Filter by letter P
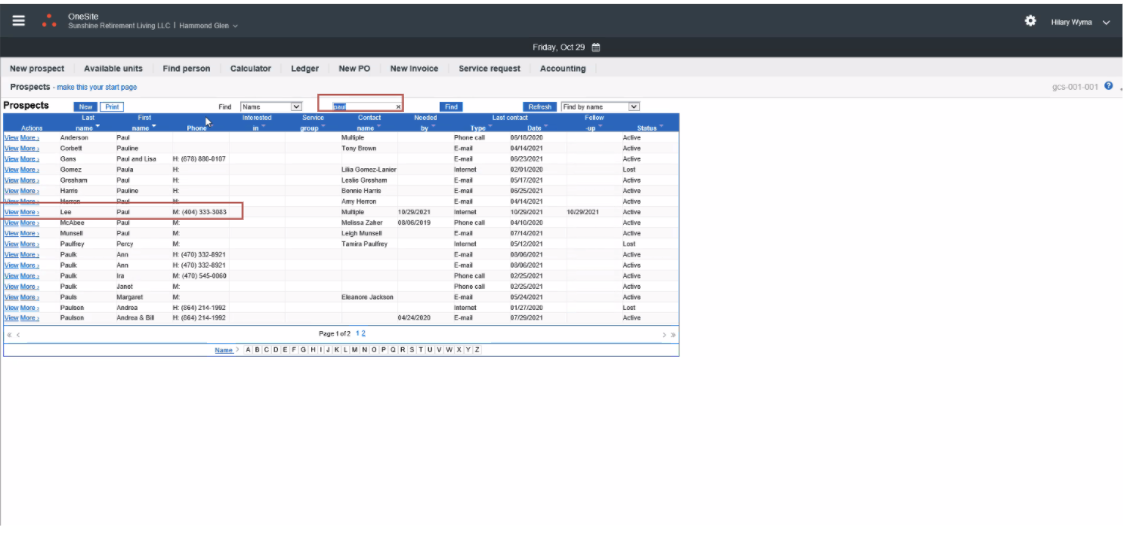Screen dimensions: 1124x560 tap(384, 350)
